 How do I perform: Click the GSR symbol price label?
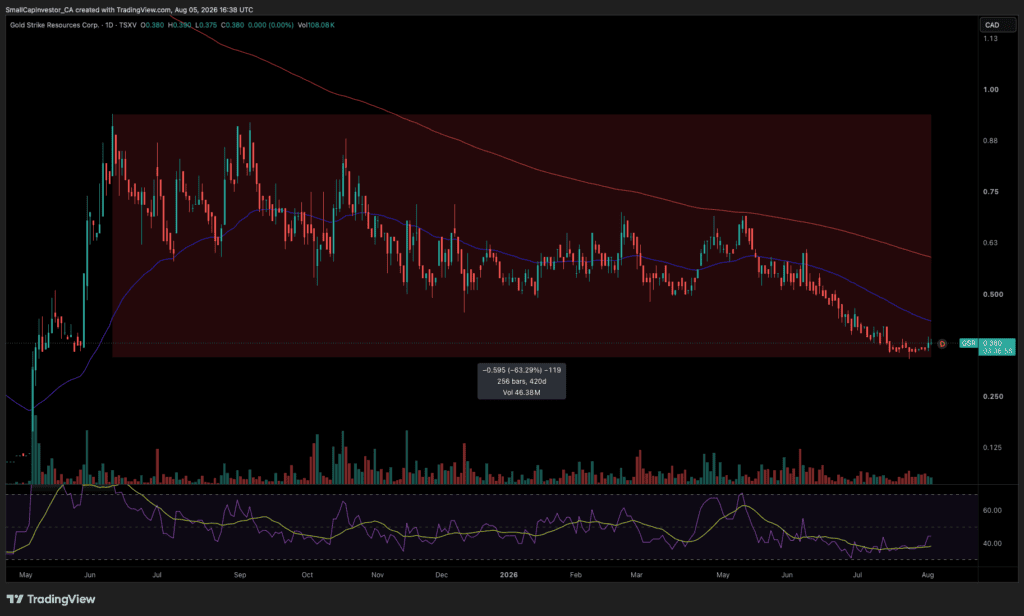point(968,343)
